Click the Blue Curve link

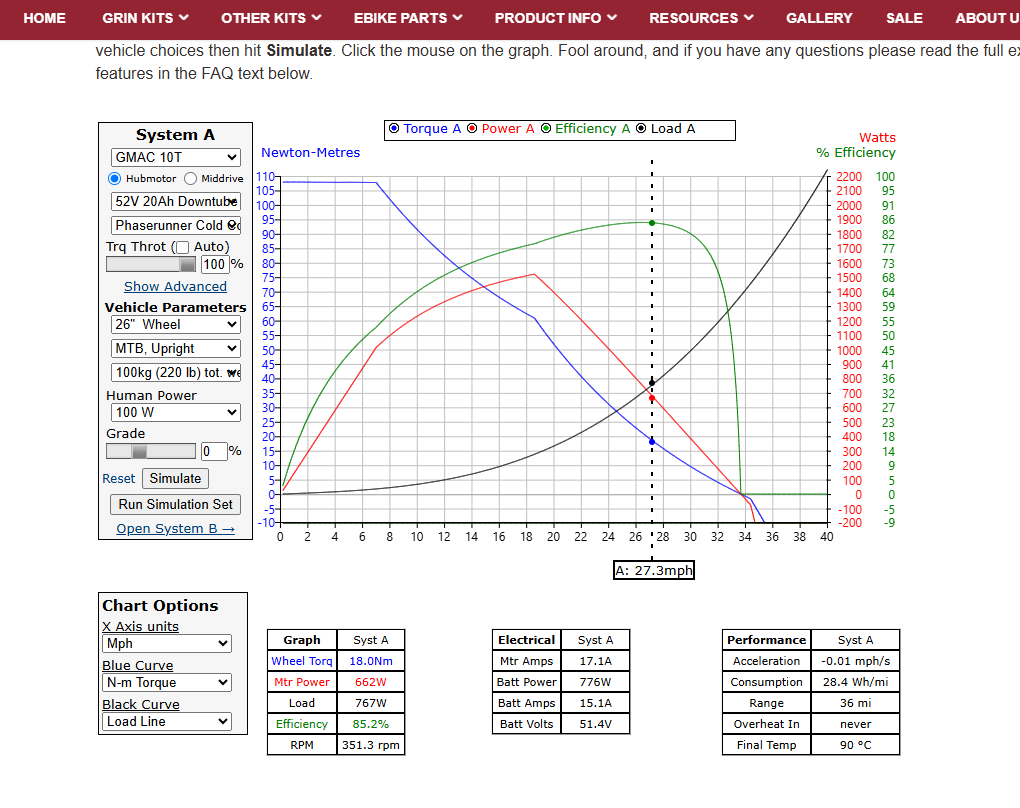pyautogui.click(x=138, y=666)
